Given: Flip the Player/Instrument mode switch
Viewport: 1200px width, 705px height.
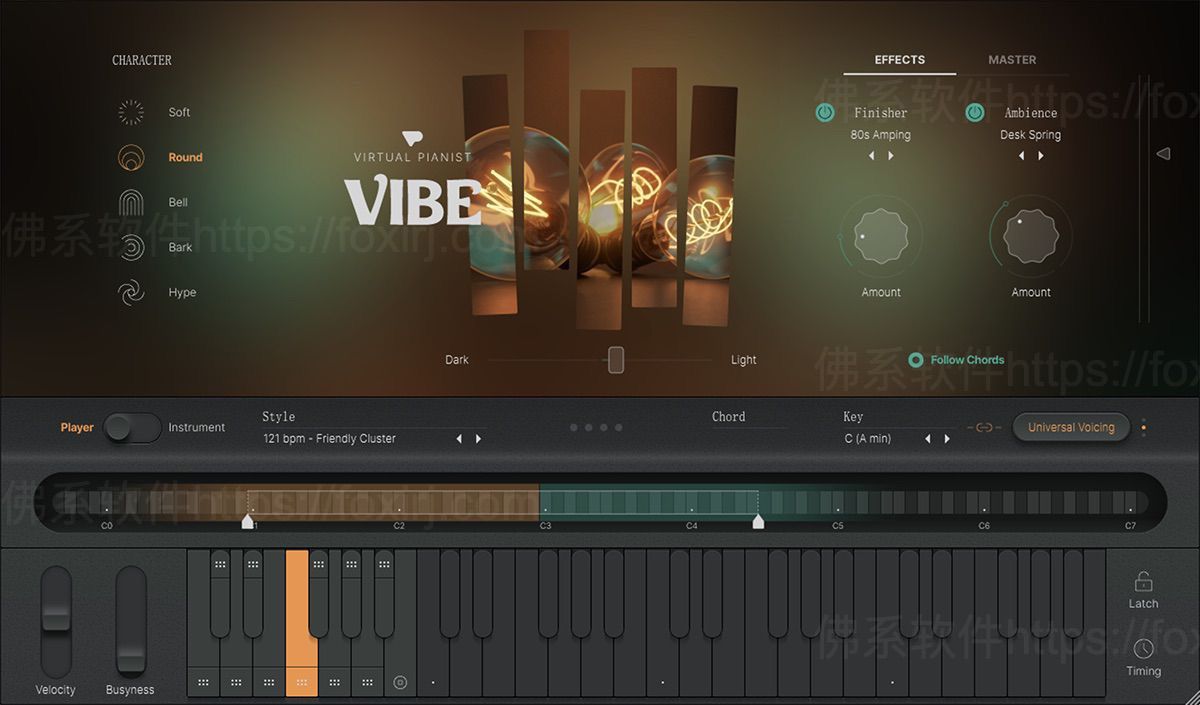Looking at the screenshot, I should pos(132,428).
